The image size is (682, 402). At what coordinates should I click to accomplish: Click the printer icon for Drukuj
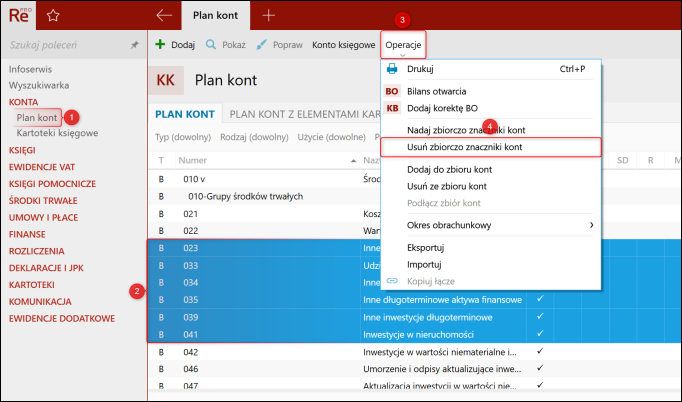(392, 69)
